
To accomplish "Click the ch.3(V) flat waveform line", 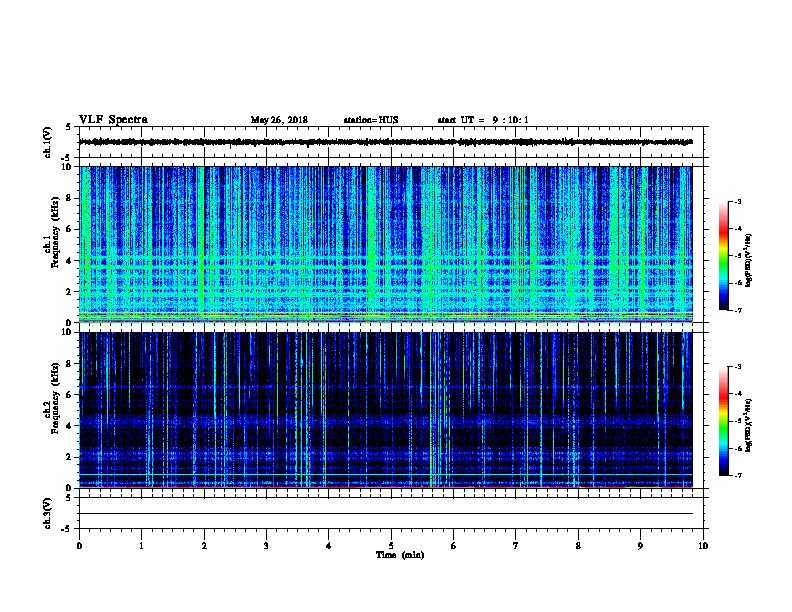I will [386, 514].
